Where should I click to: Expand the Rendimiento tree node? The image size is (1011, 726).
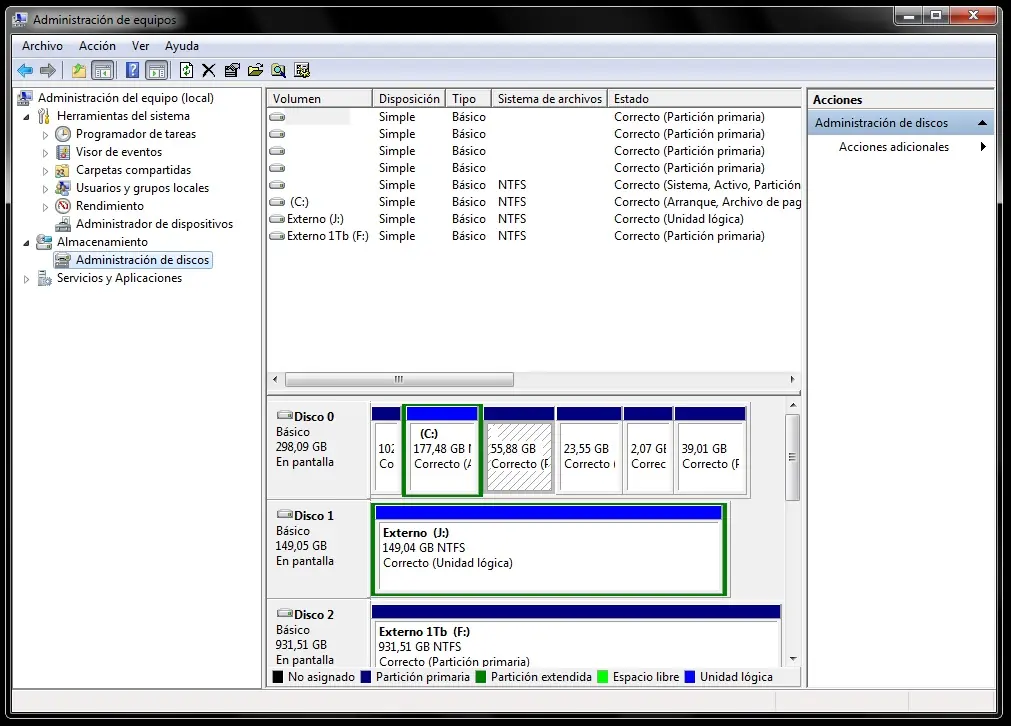(45, 208)
